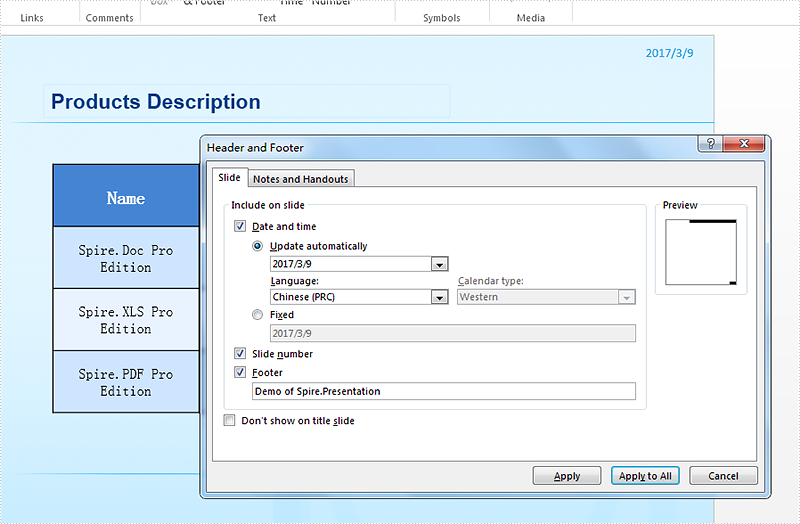
Task: Toggle the Footer checkbox
Action: [x=240, y=372]
